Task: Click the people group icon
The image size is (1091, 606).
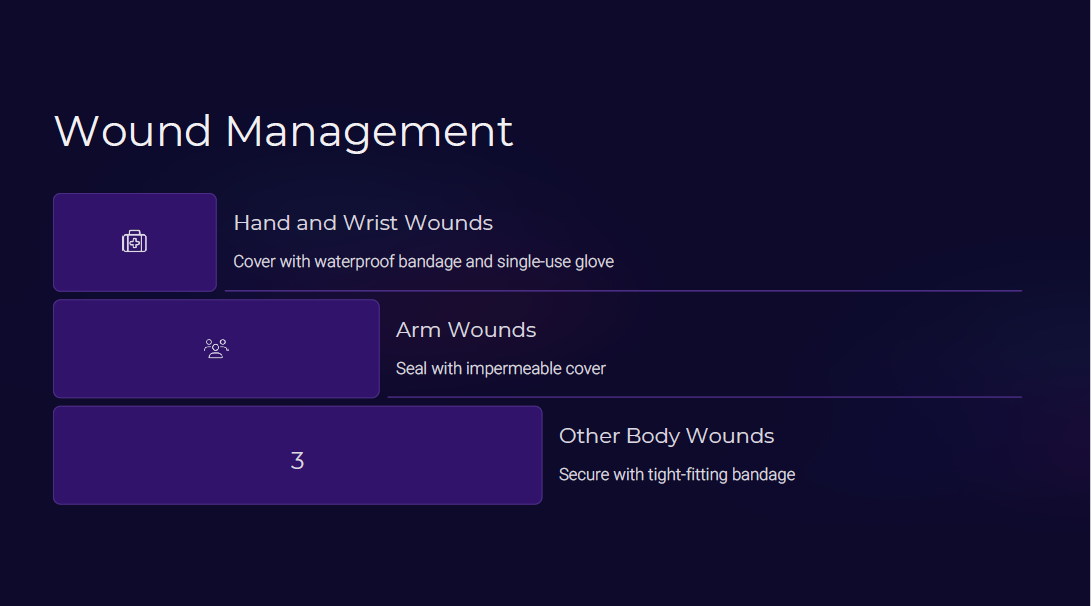Action: pyautogui.click(x=216, y=348)
